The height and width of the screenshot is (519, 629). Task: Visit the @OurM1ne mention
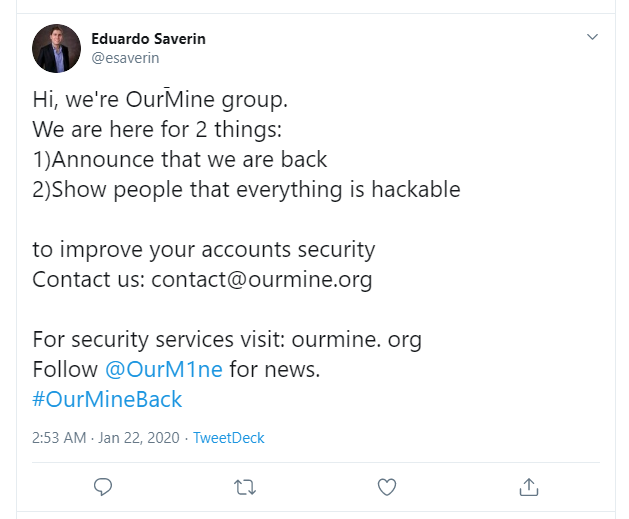point(164,369)
